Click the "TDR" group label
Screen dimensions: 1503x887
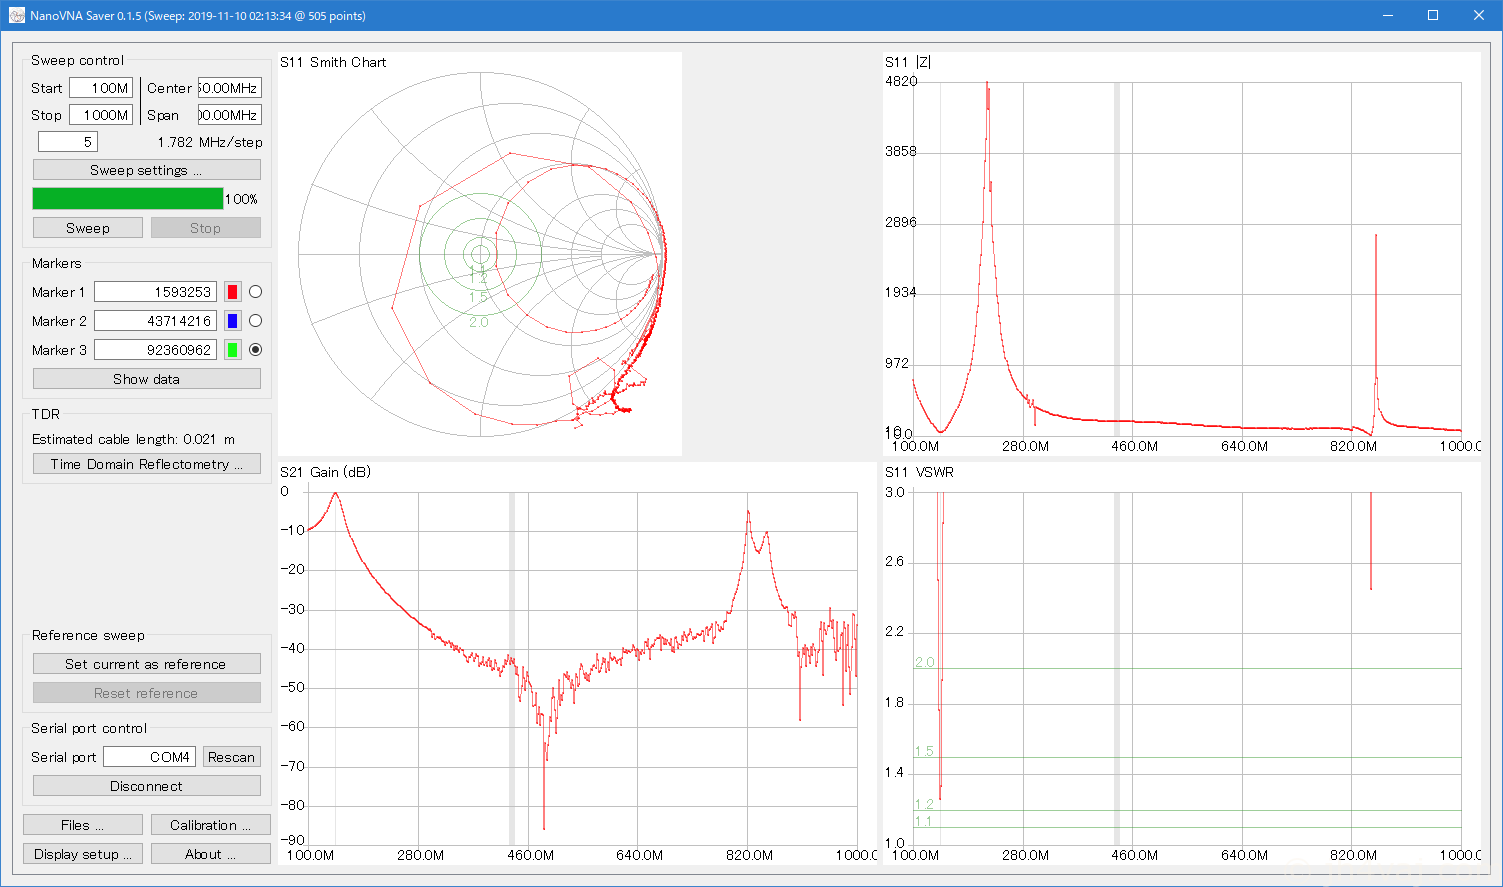pos(46,414)
